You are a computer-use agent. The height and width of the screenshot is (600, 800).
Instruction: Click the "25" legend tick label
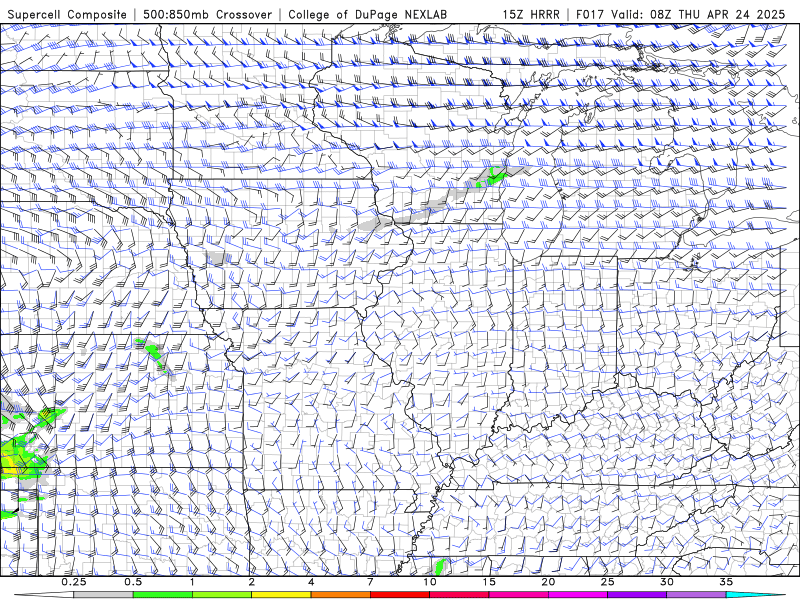click(607, 582)
